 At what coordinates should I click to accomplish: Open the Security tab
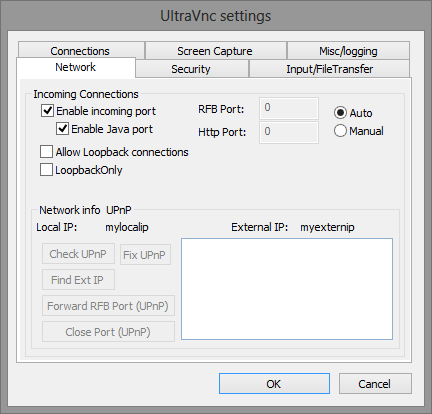[191, 69]
